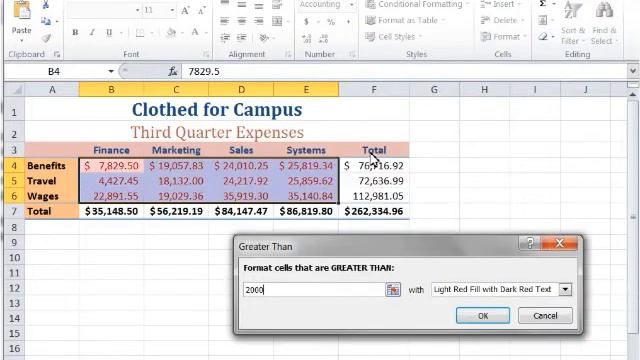
Task: Expand the formula bar chevron
Action: [x=633, y=71]
